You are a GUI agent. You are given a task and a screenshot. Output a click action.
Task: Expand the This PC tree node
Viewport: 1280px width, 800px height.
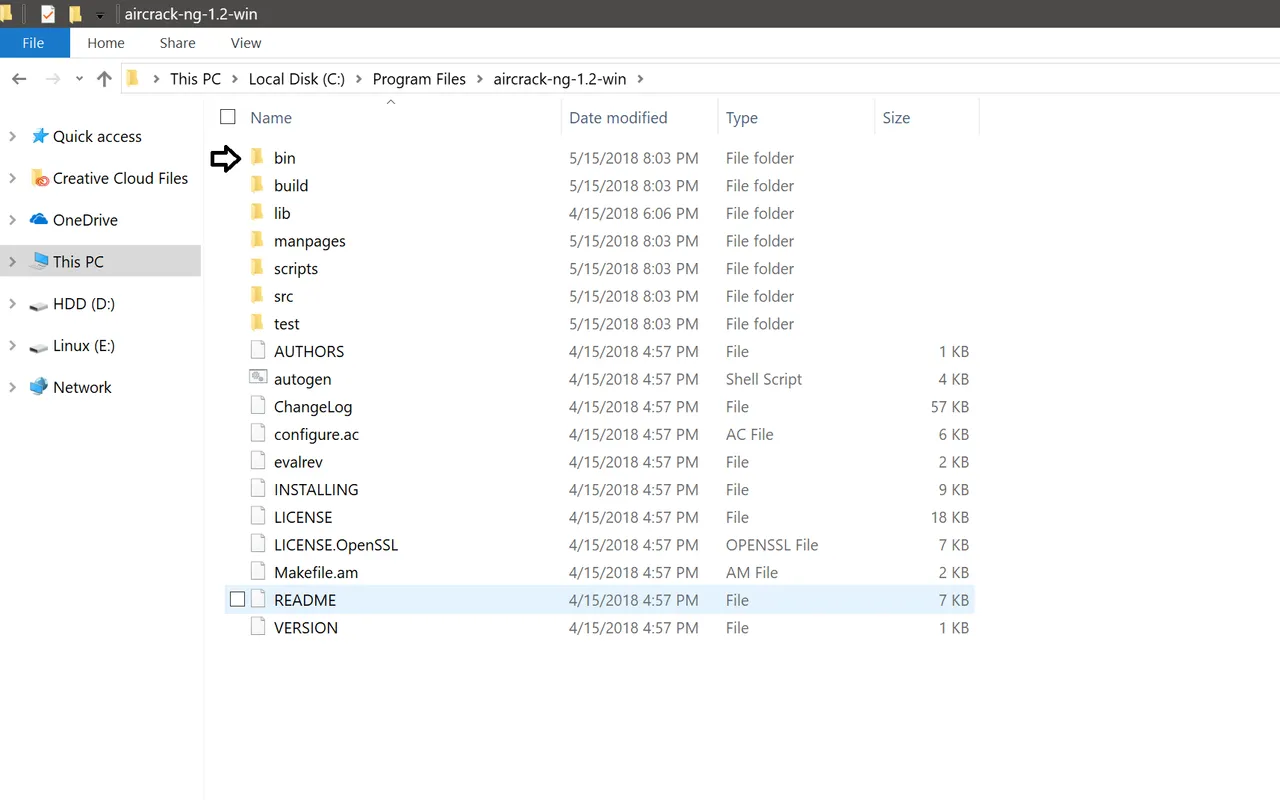click(12, 262)
